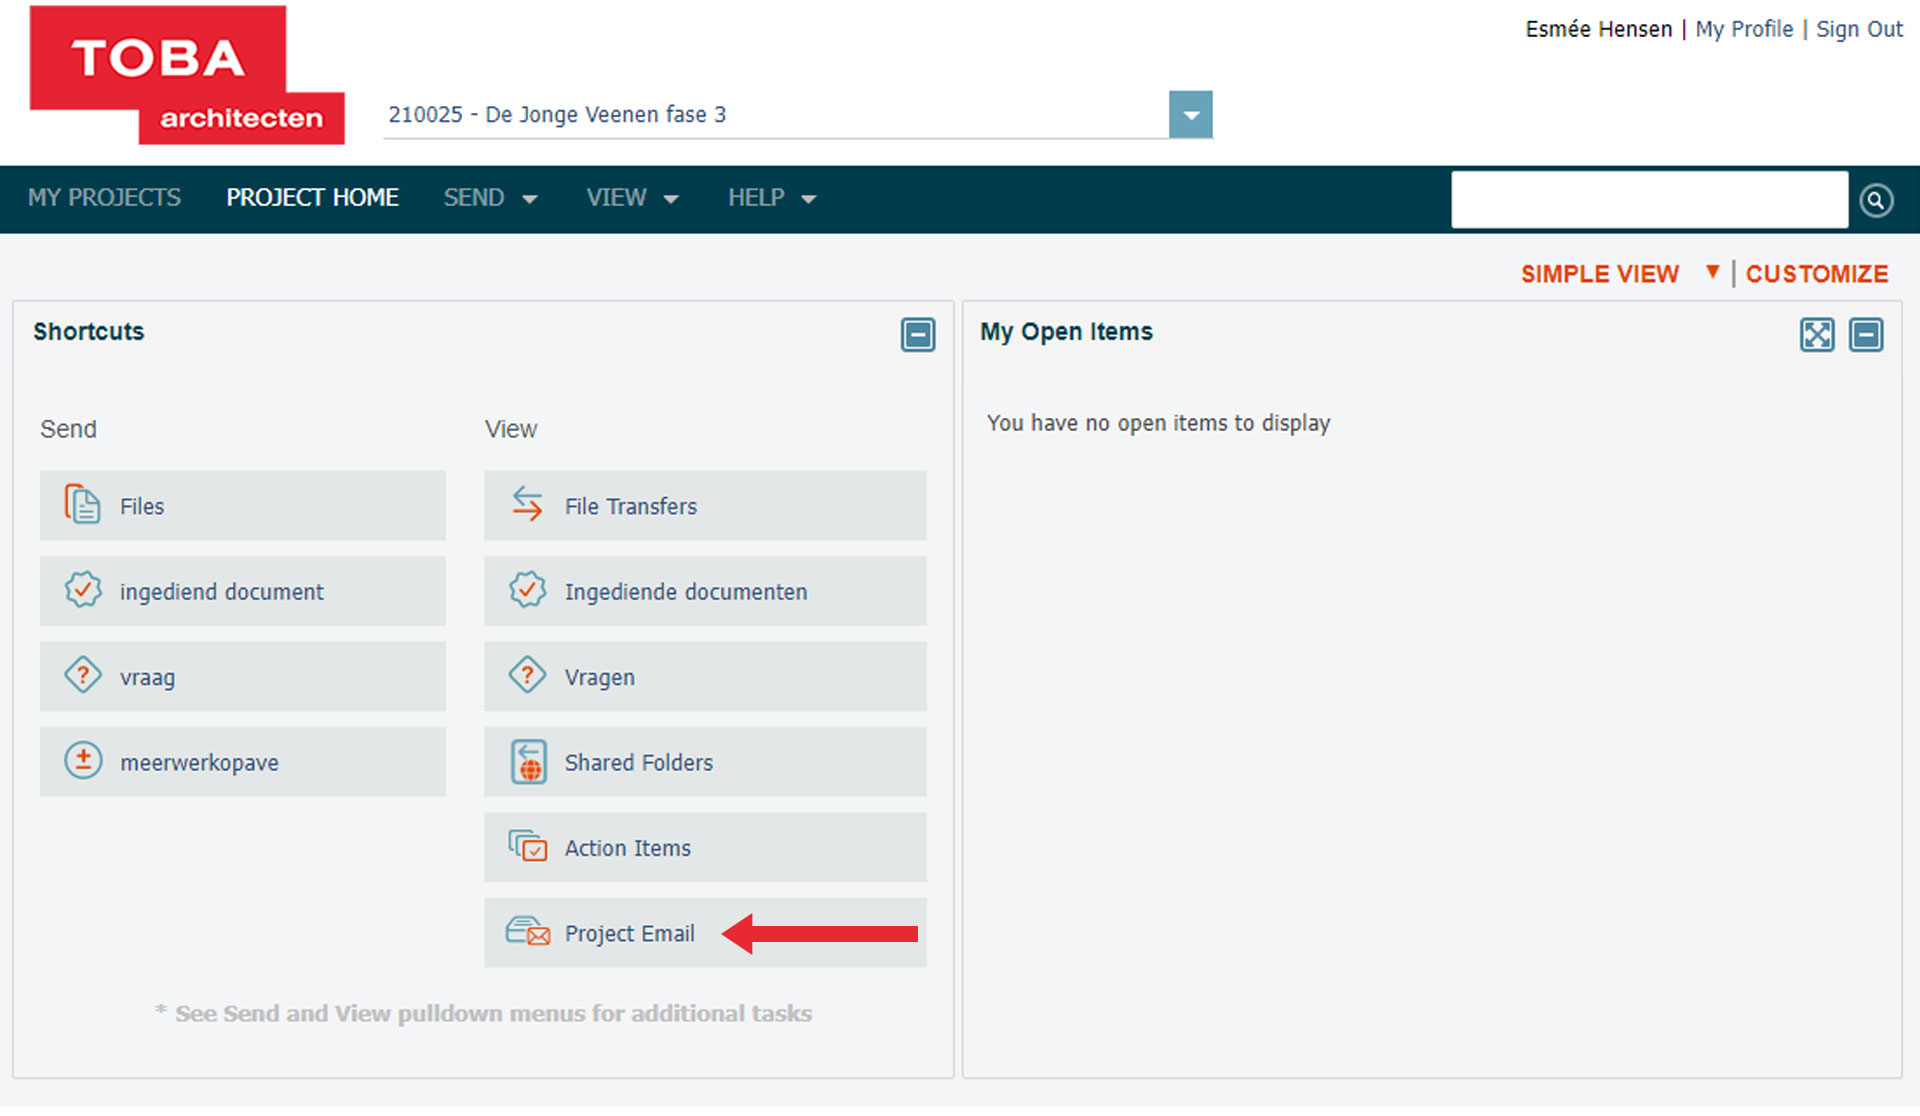Collapse the My Open Items panel
The image size is (1920, 1116).
click(x=1865, y=335)
